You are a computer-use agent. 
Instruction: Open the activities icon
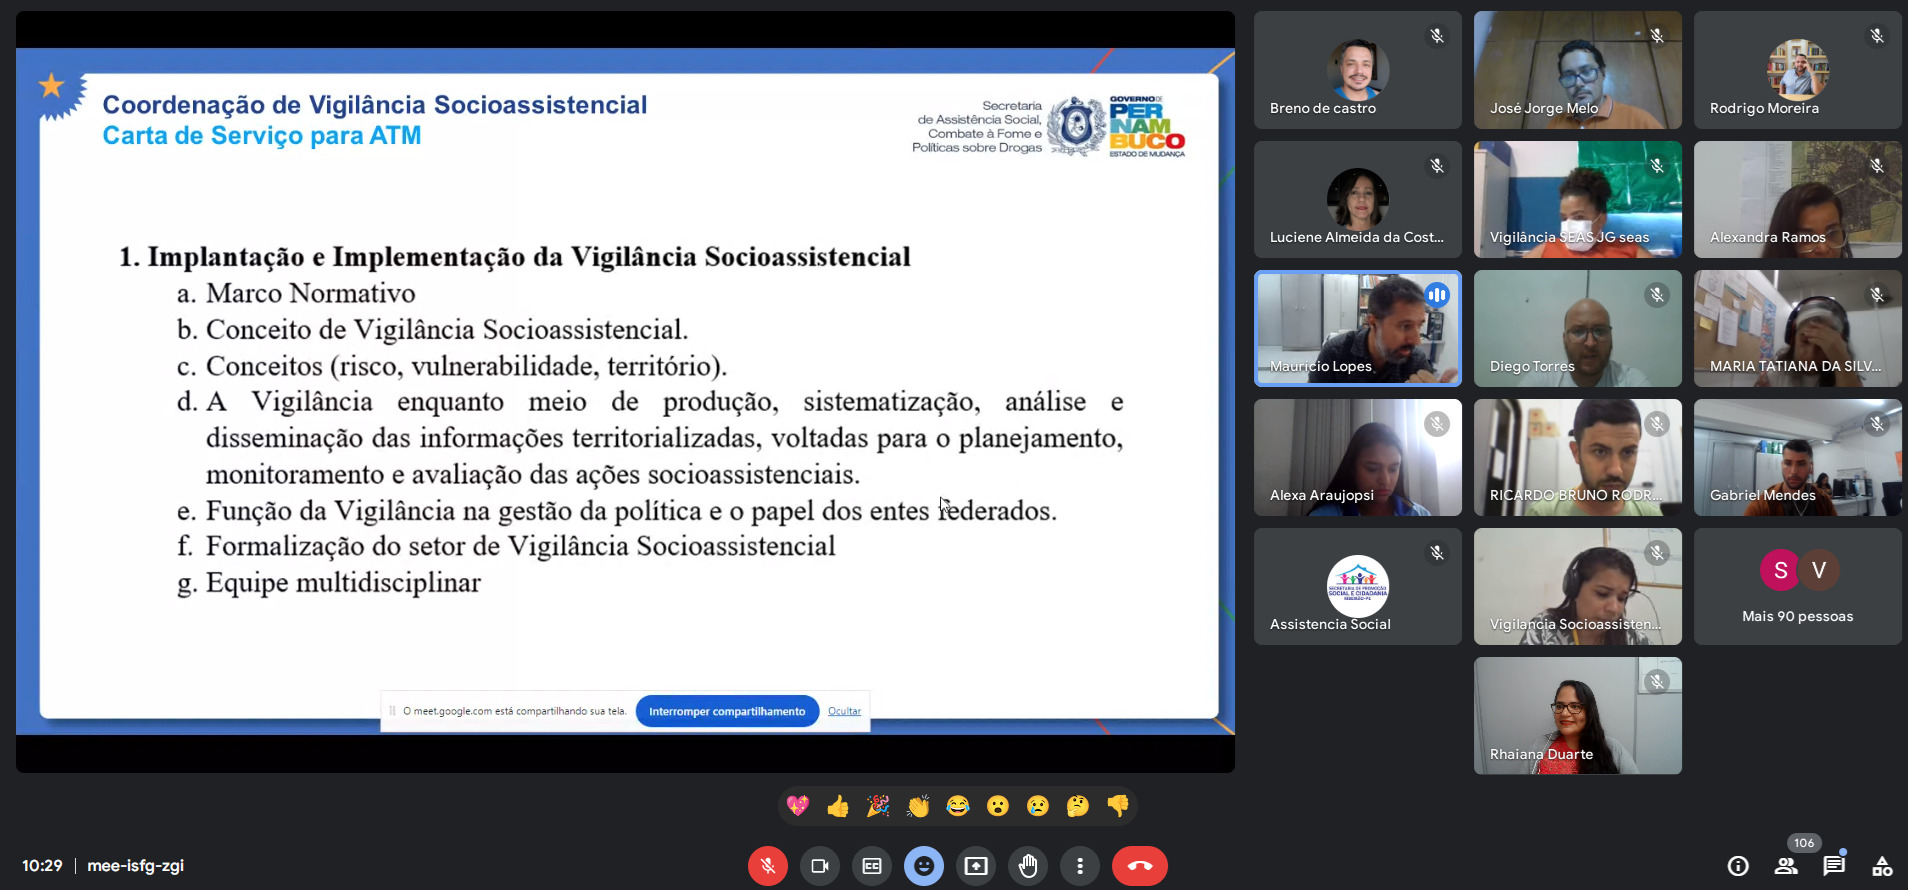pos(1882,866)
